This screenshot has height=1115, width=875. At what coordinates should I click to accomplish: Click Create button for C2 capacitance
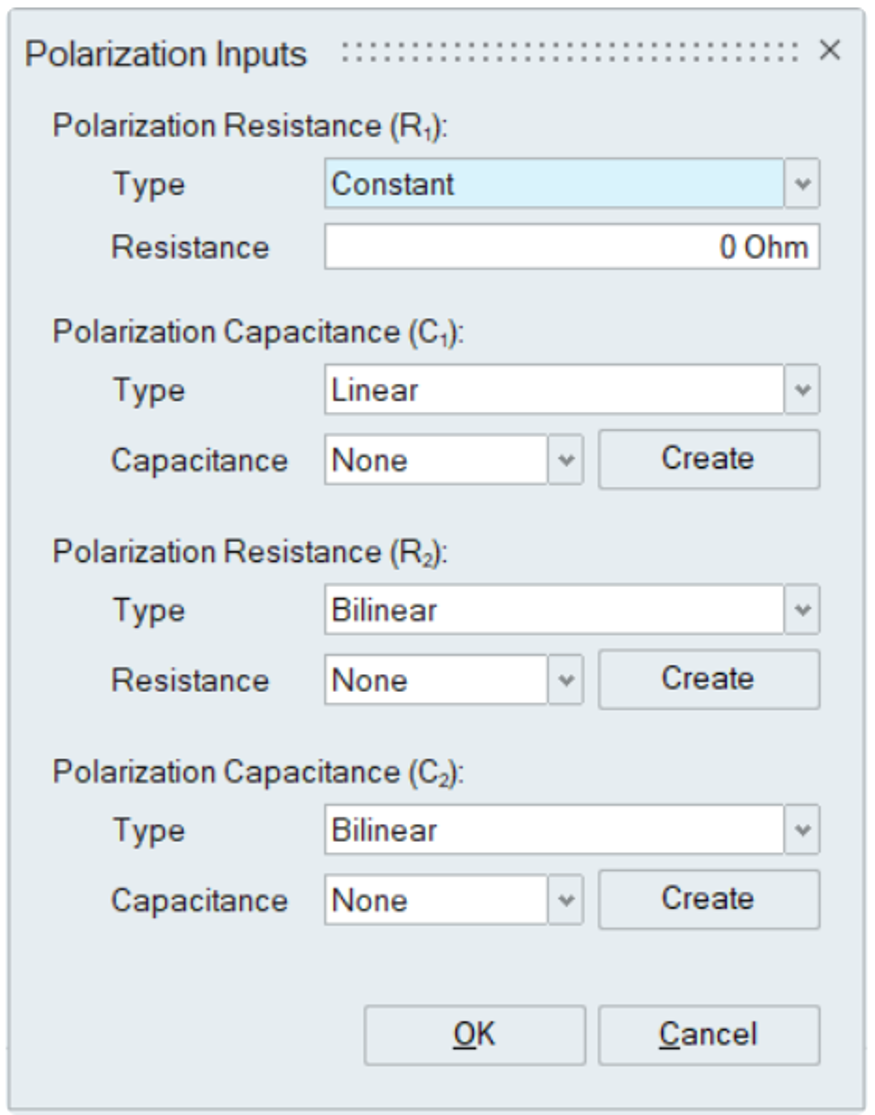[708, 899]
